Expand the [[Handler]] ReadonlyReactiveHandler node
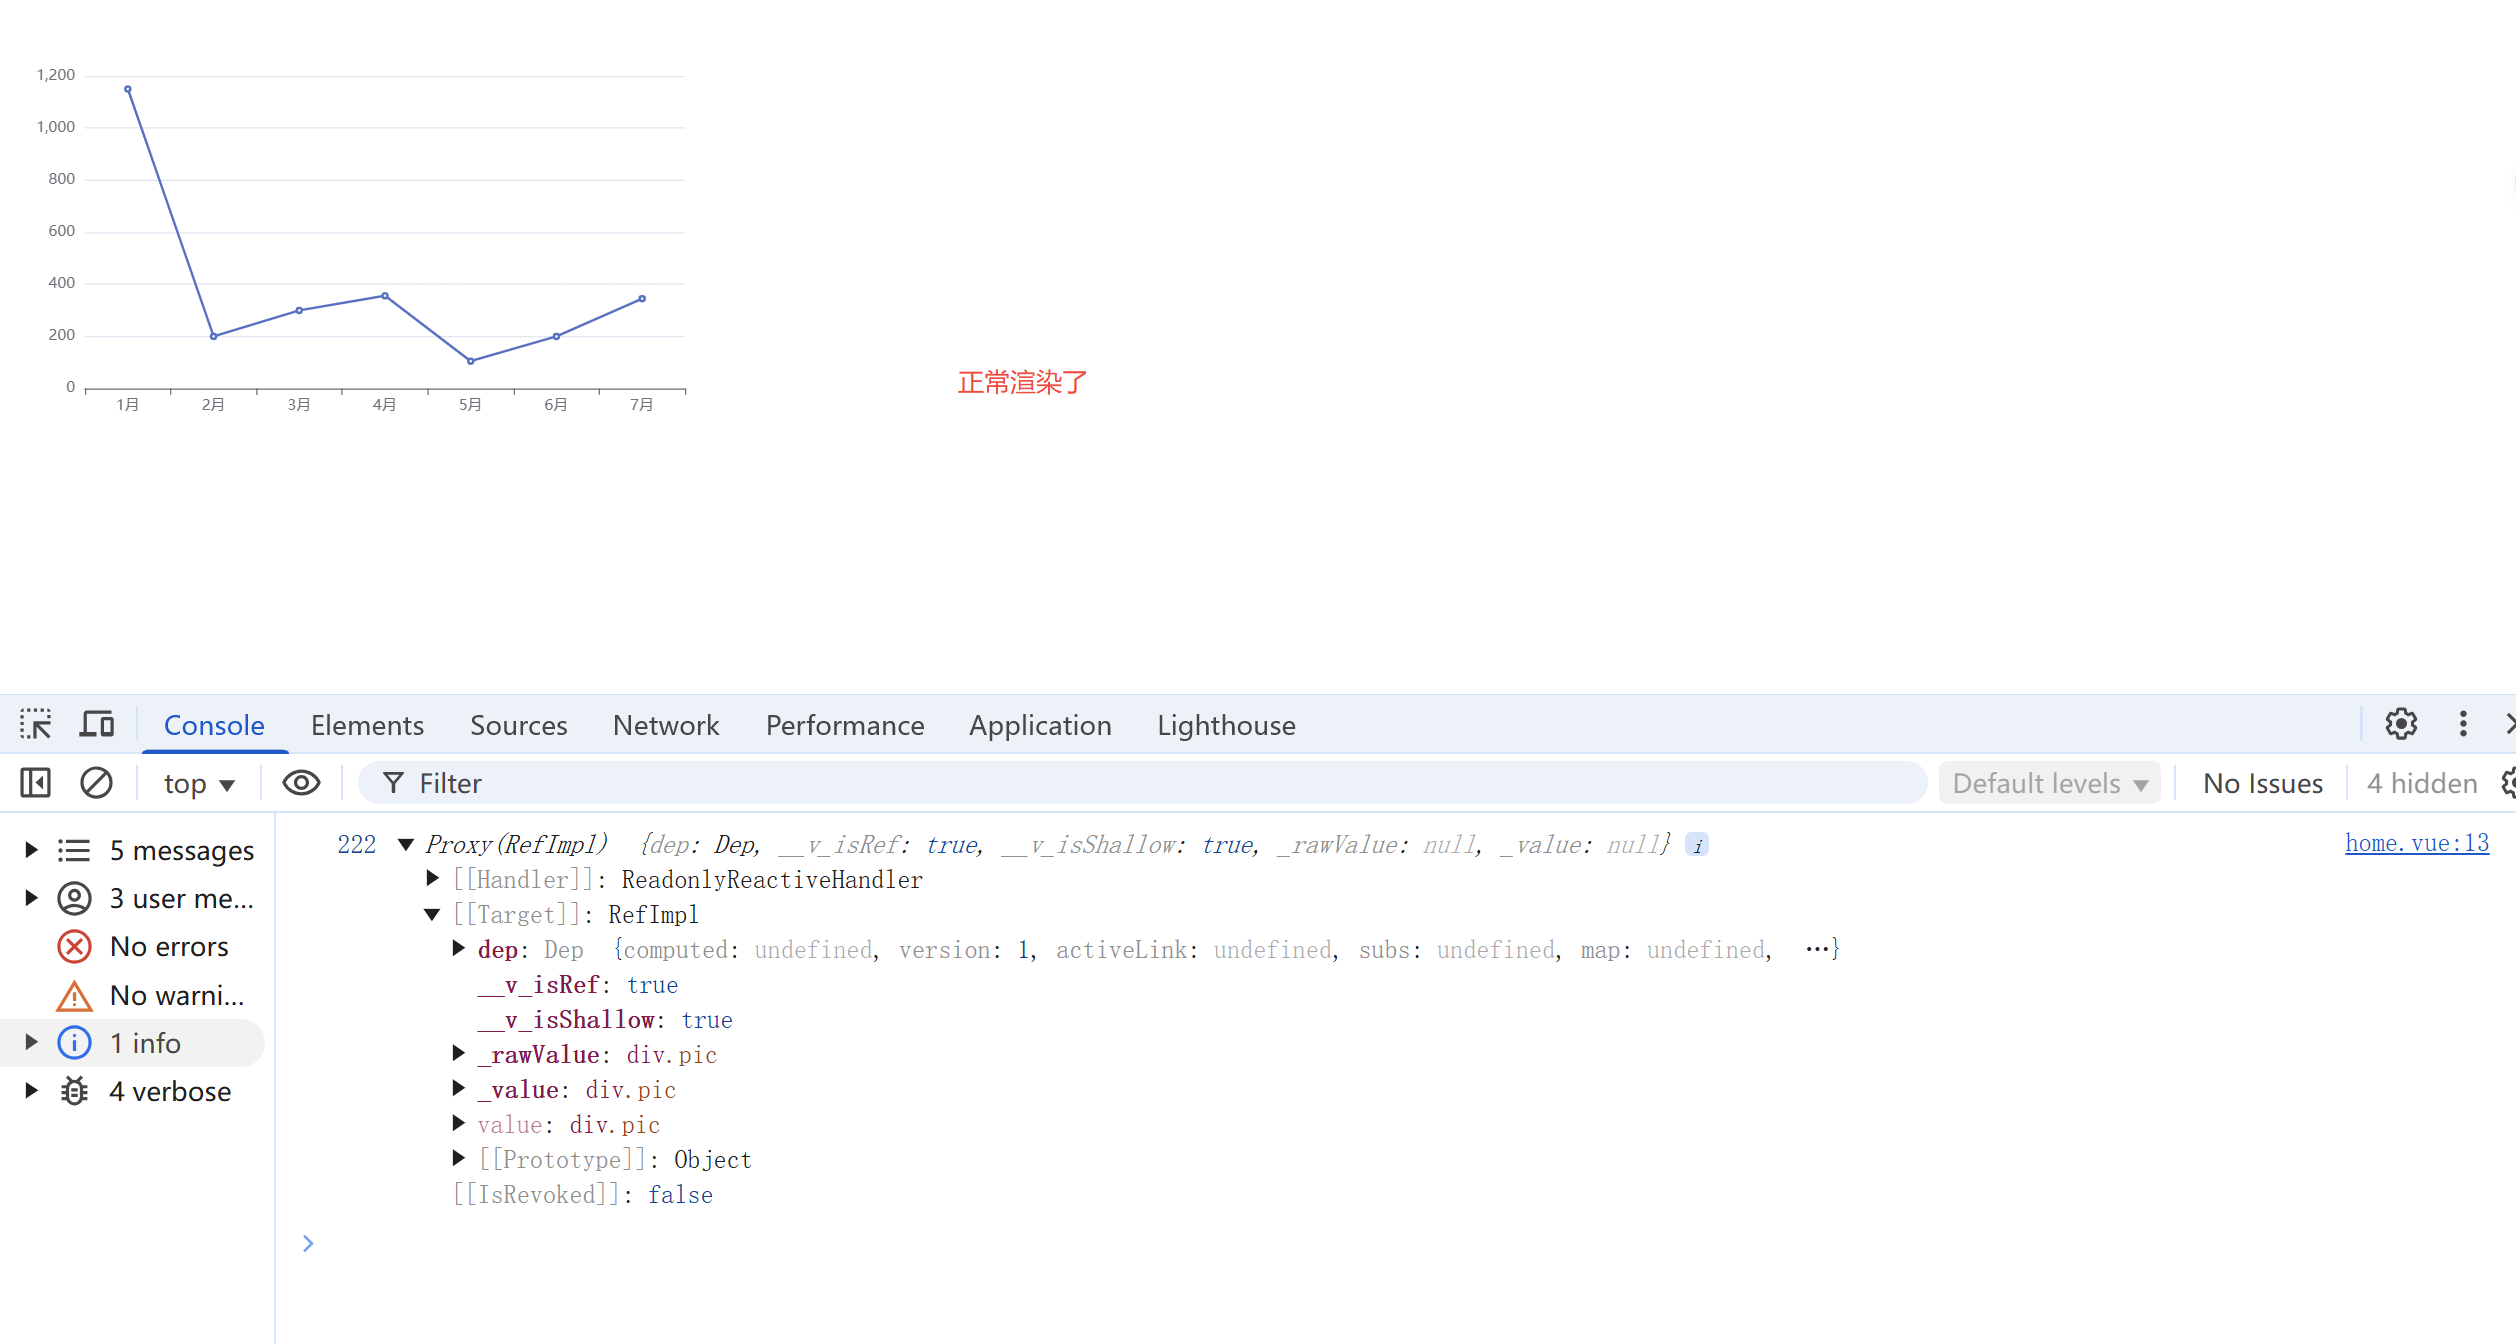Viewport: 2516px width, 1344px height. pyautogui.click(x=432, y=880)
